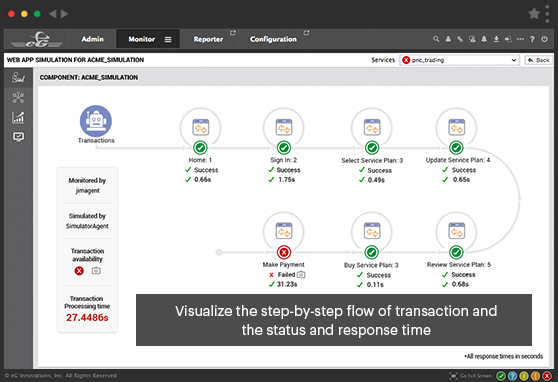
Task: Open the camera screenshot icon next to Failed
Action: coord(301,274)
